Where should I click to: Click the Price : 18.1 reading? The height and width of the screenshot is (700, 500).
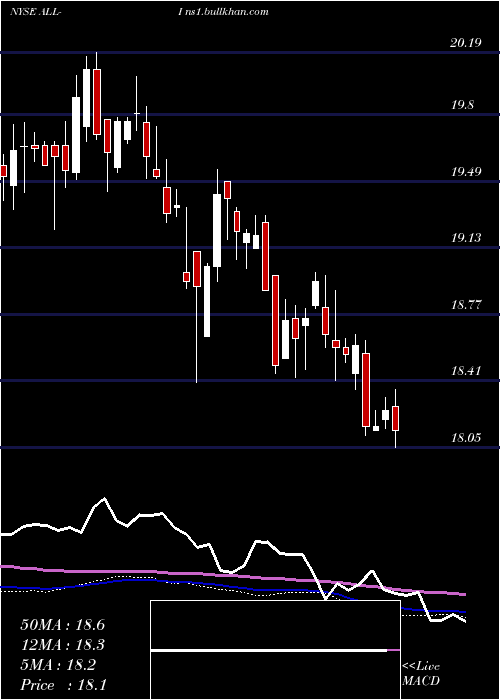point(63,684)
